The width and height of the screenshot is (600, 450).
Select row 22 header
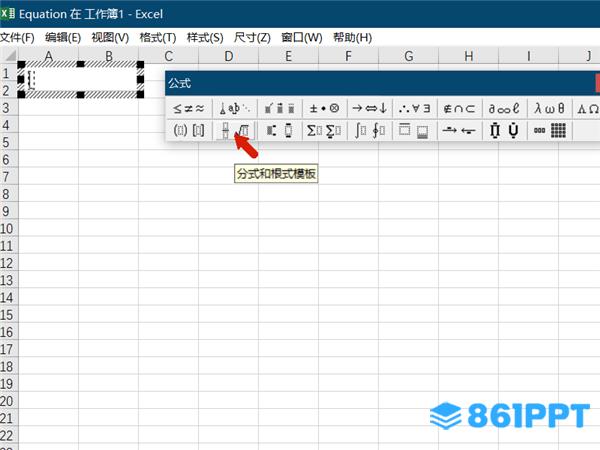(9, 435)
